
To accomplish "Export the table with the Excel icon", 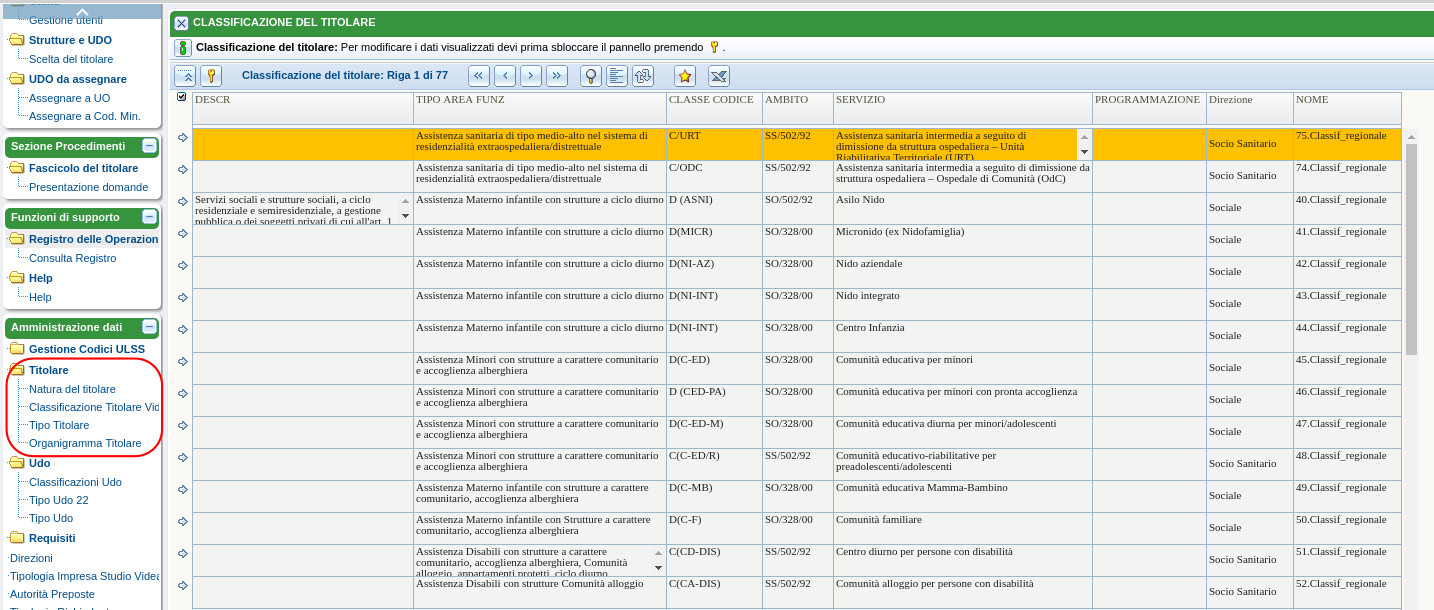I will tap(719, 76).
